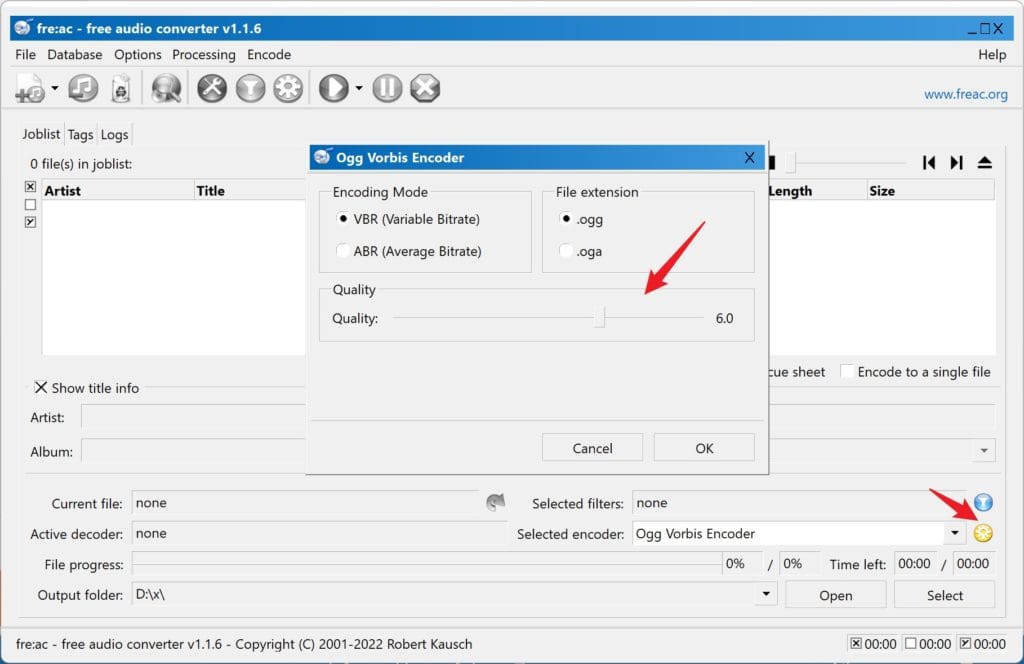Open the Options menu
This screenshot has height=664, width=1024.
tap(137, 55)
